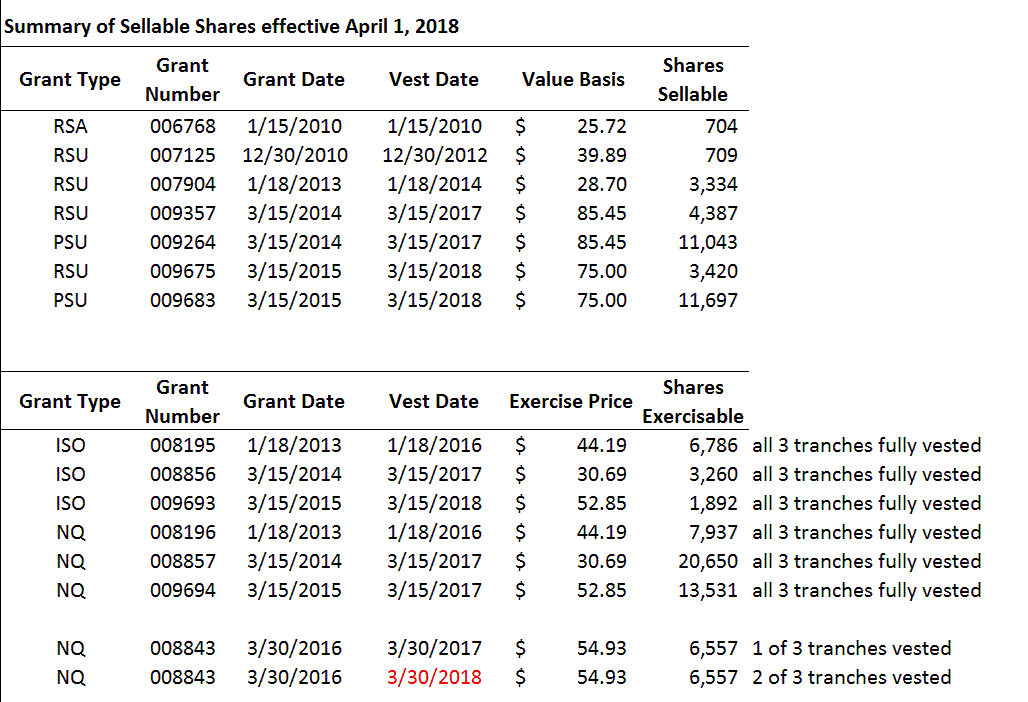Click the Shares Exercisable column header
Image resolution: width=1028 pixels, height=702 pixels.
(x=692, y=402)
